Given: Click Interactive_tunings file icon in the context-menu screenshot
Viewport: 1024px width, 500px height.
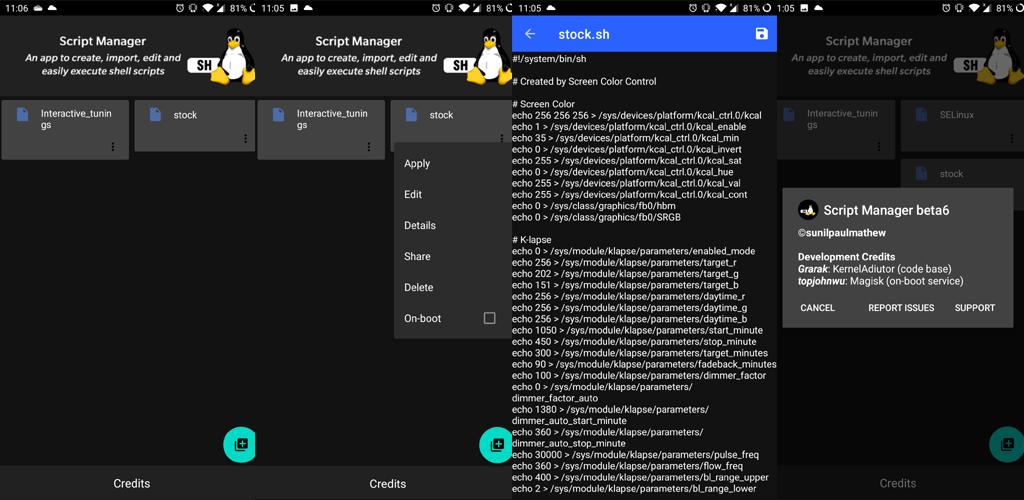Looking at the screenshot, I should 279,114.
